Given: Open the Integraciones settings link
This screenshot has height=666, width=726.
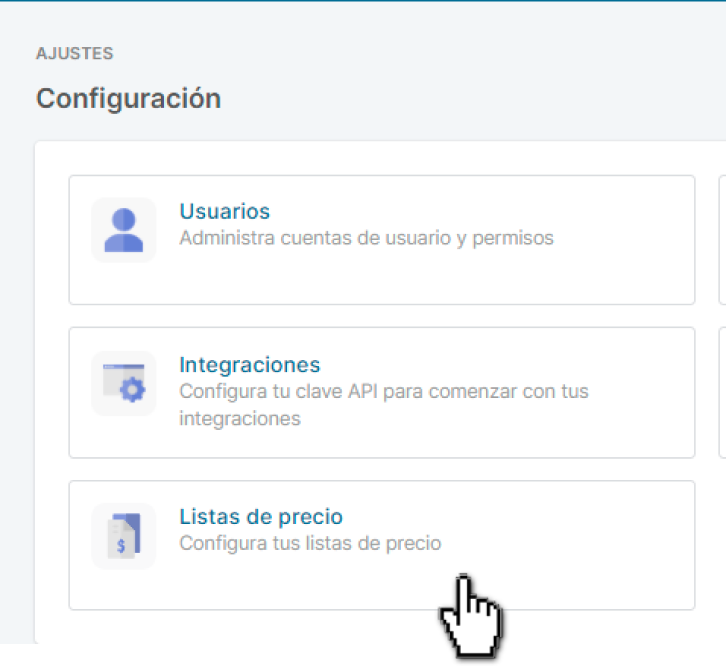Looking at the screenshot, I should point(250,365).
